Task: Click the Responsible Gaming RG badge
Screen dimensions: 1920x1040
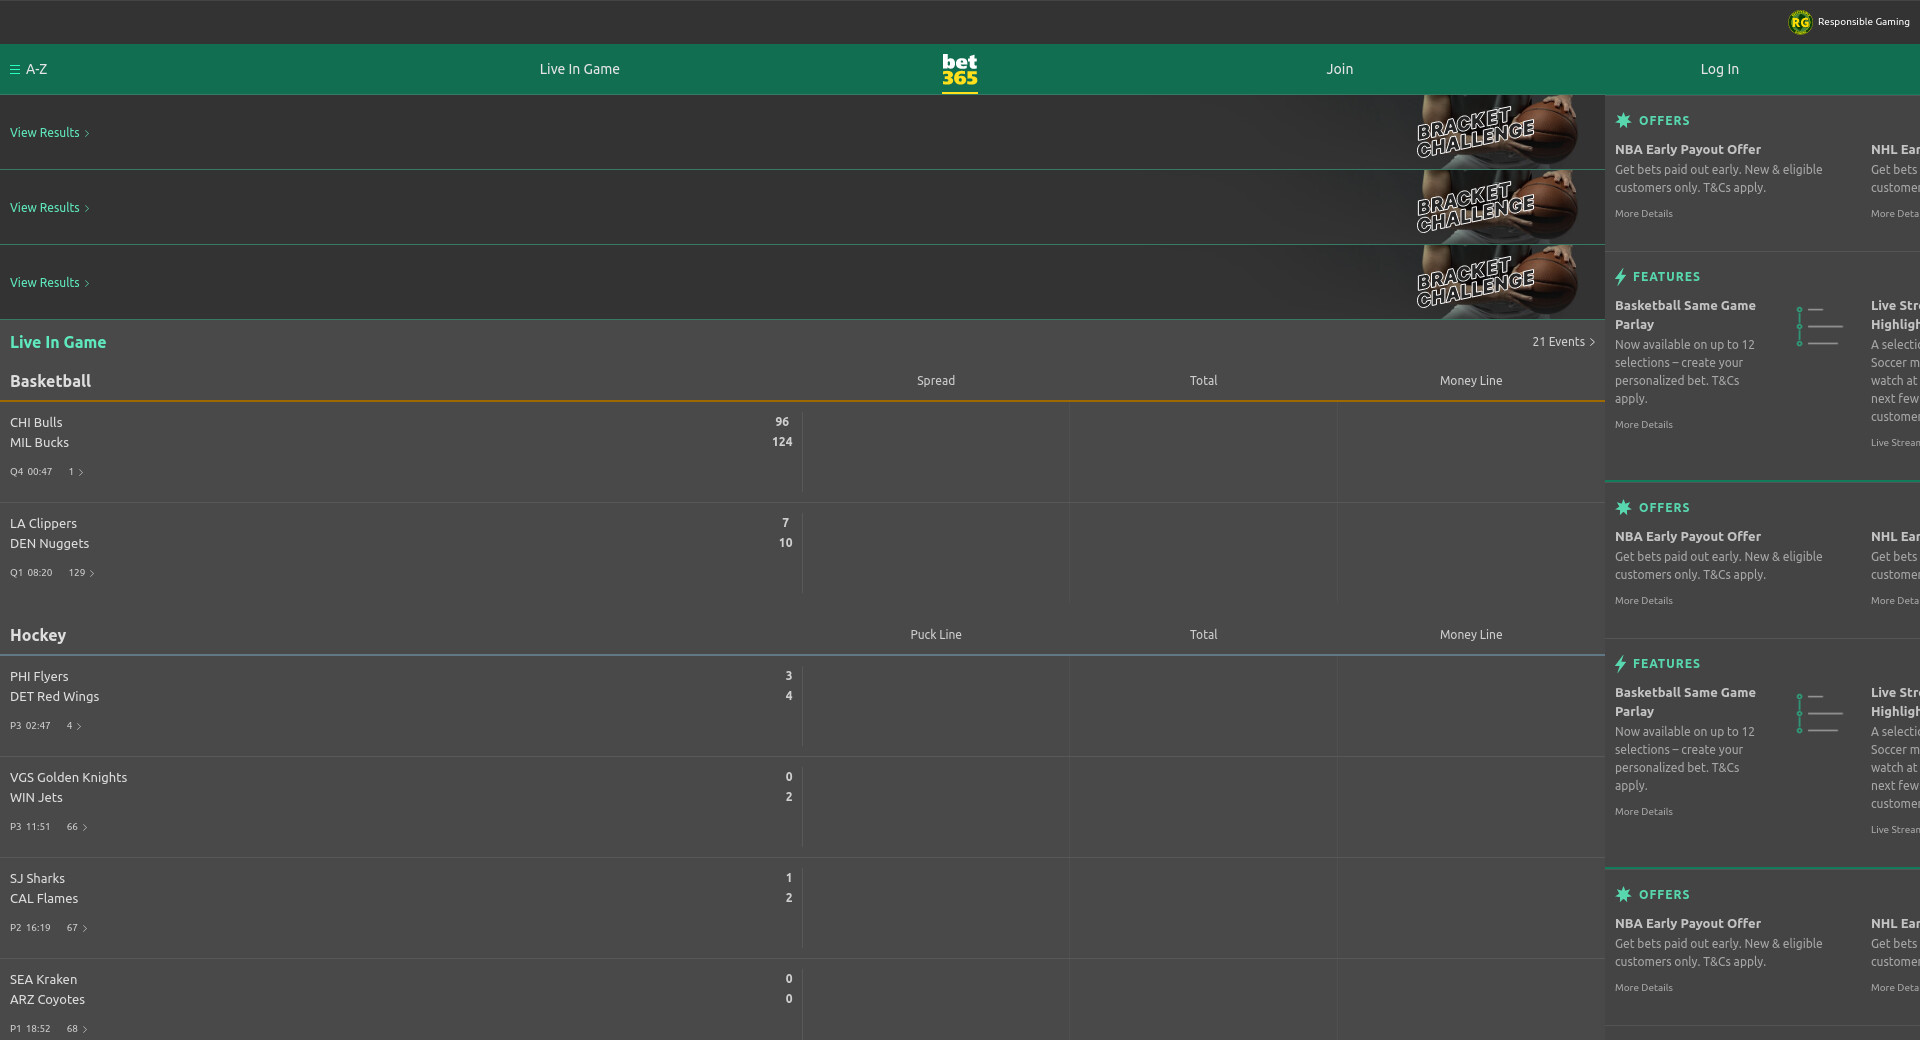Action: tap(1800, 22)
